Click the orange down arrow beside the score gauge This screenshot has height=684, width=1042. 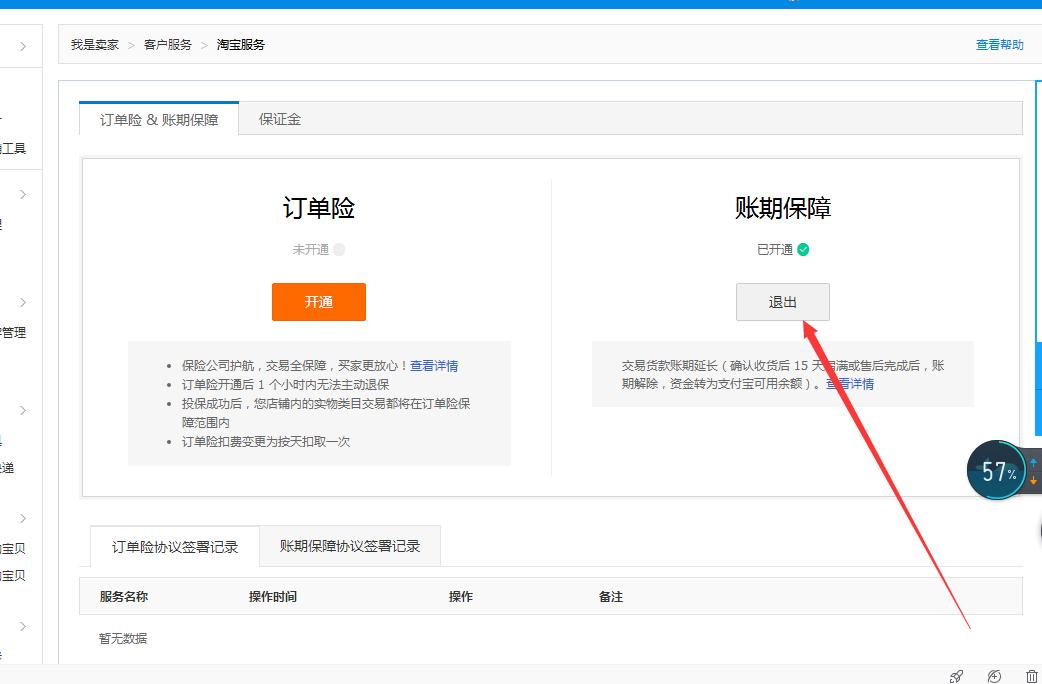click(1031, 481)
